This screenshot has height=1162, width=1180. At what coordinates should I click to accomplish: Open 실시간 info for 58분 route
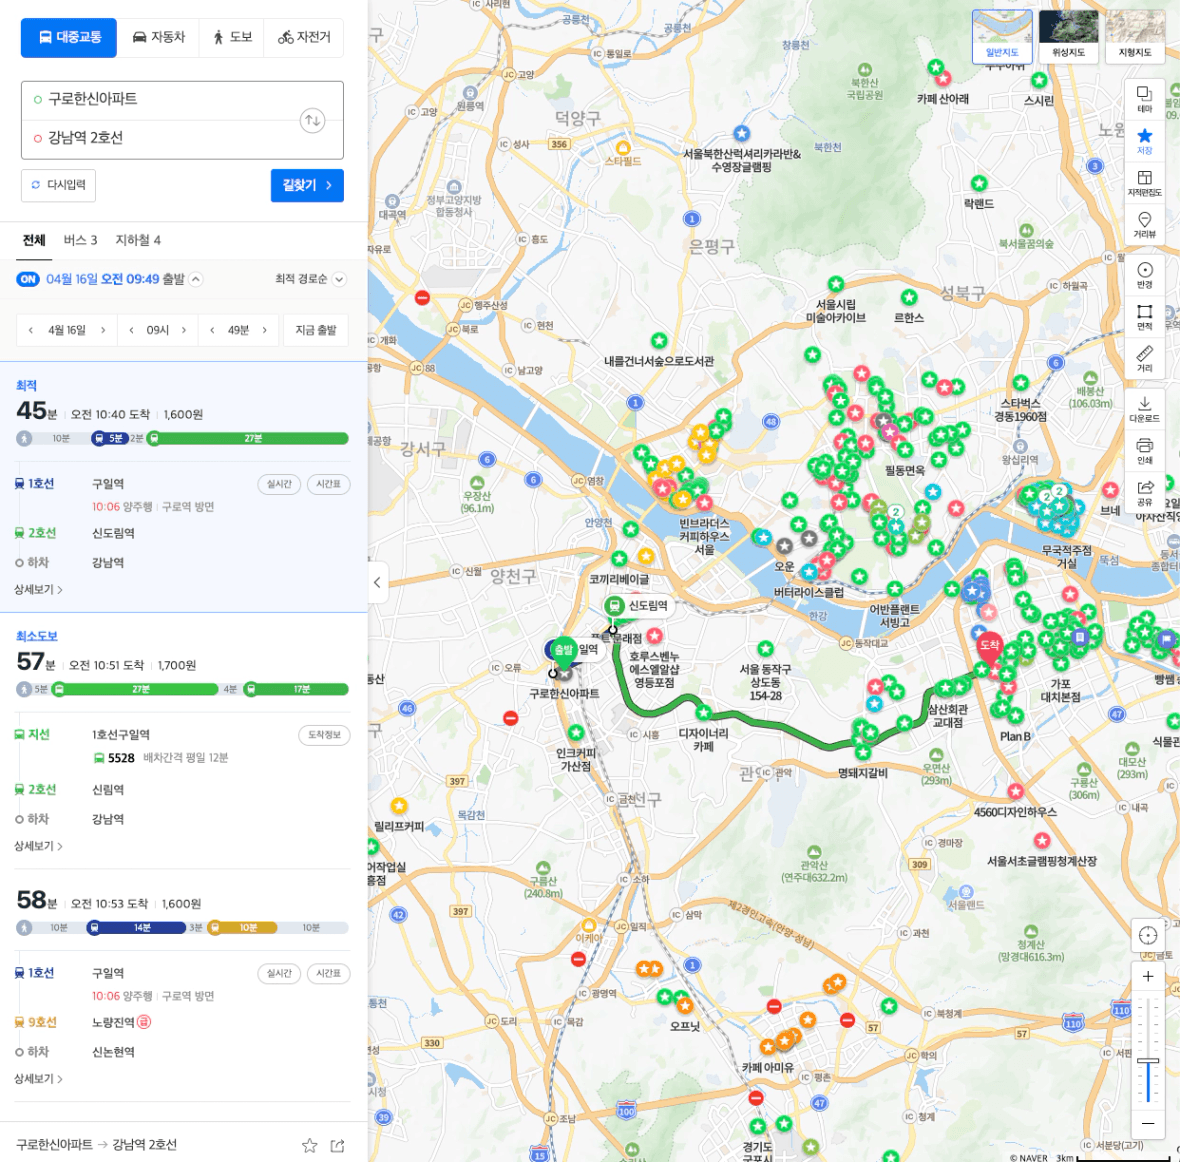[x=279, y=973]
